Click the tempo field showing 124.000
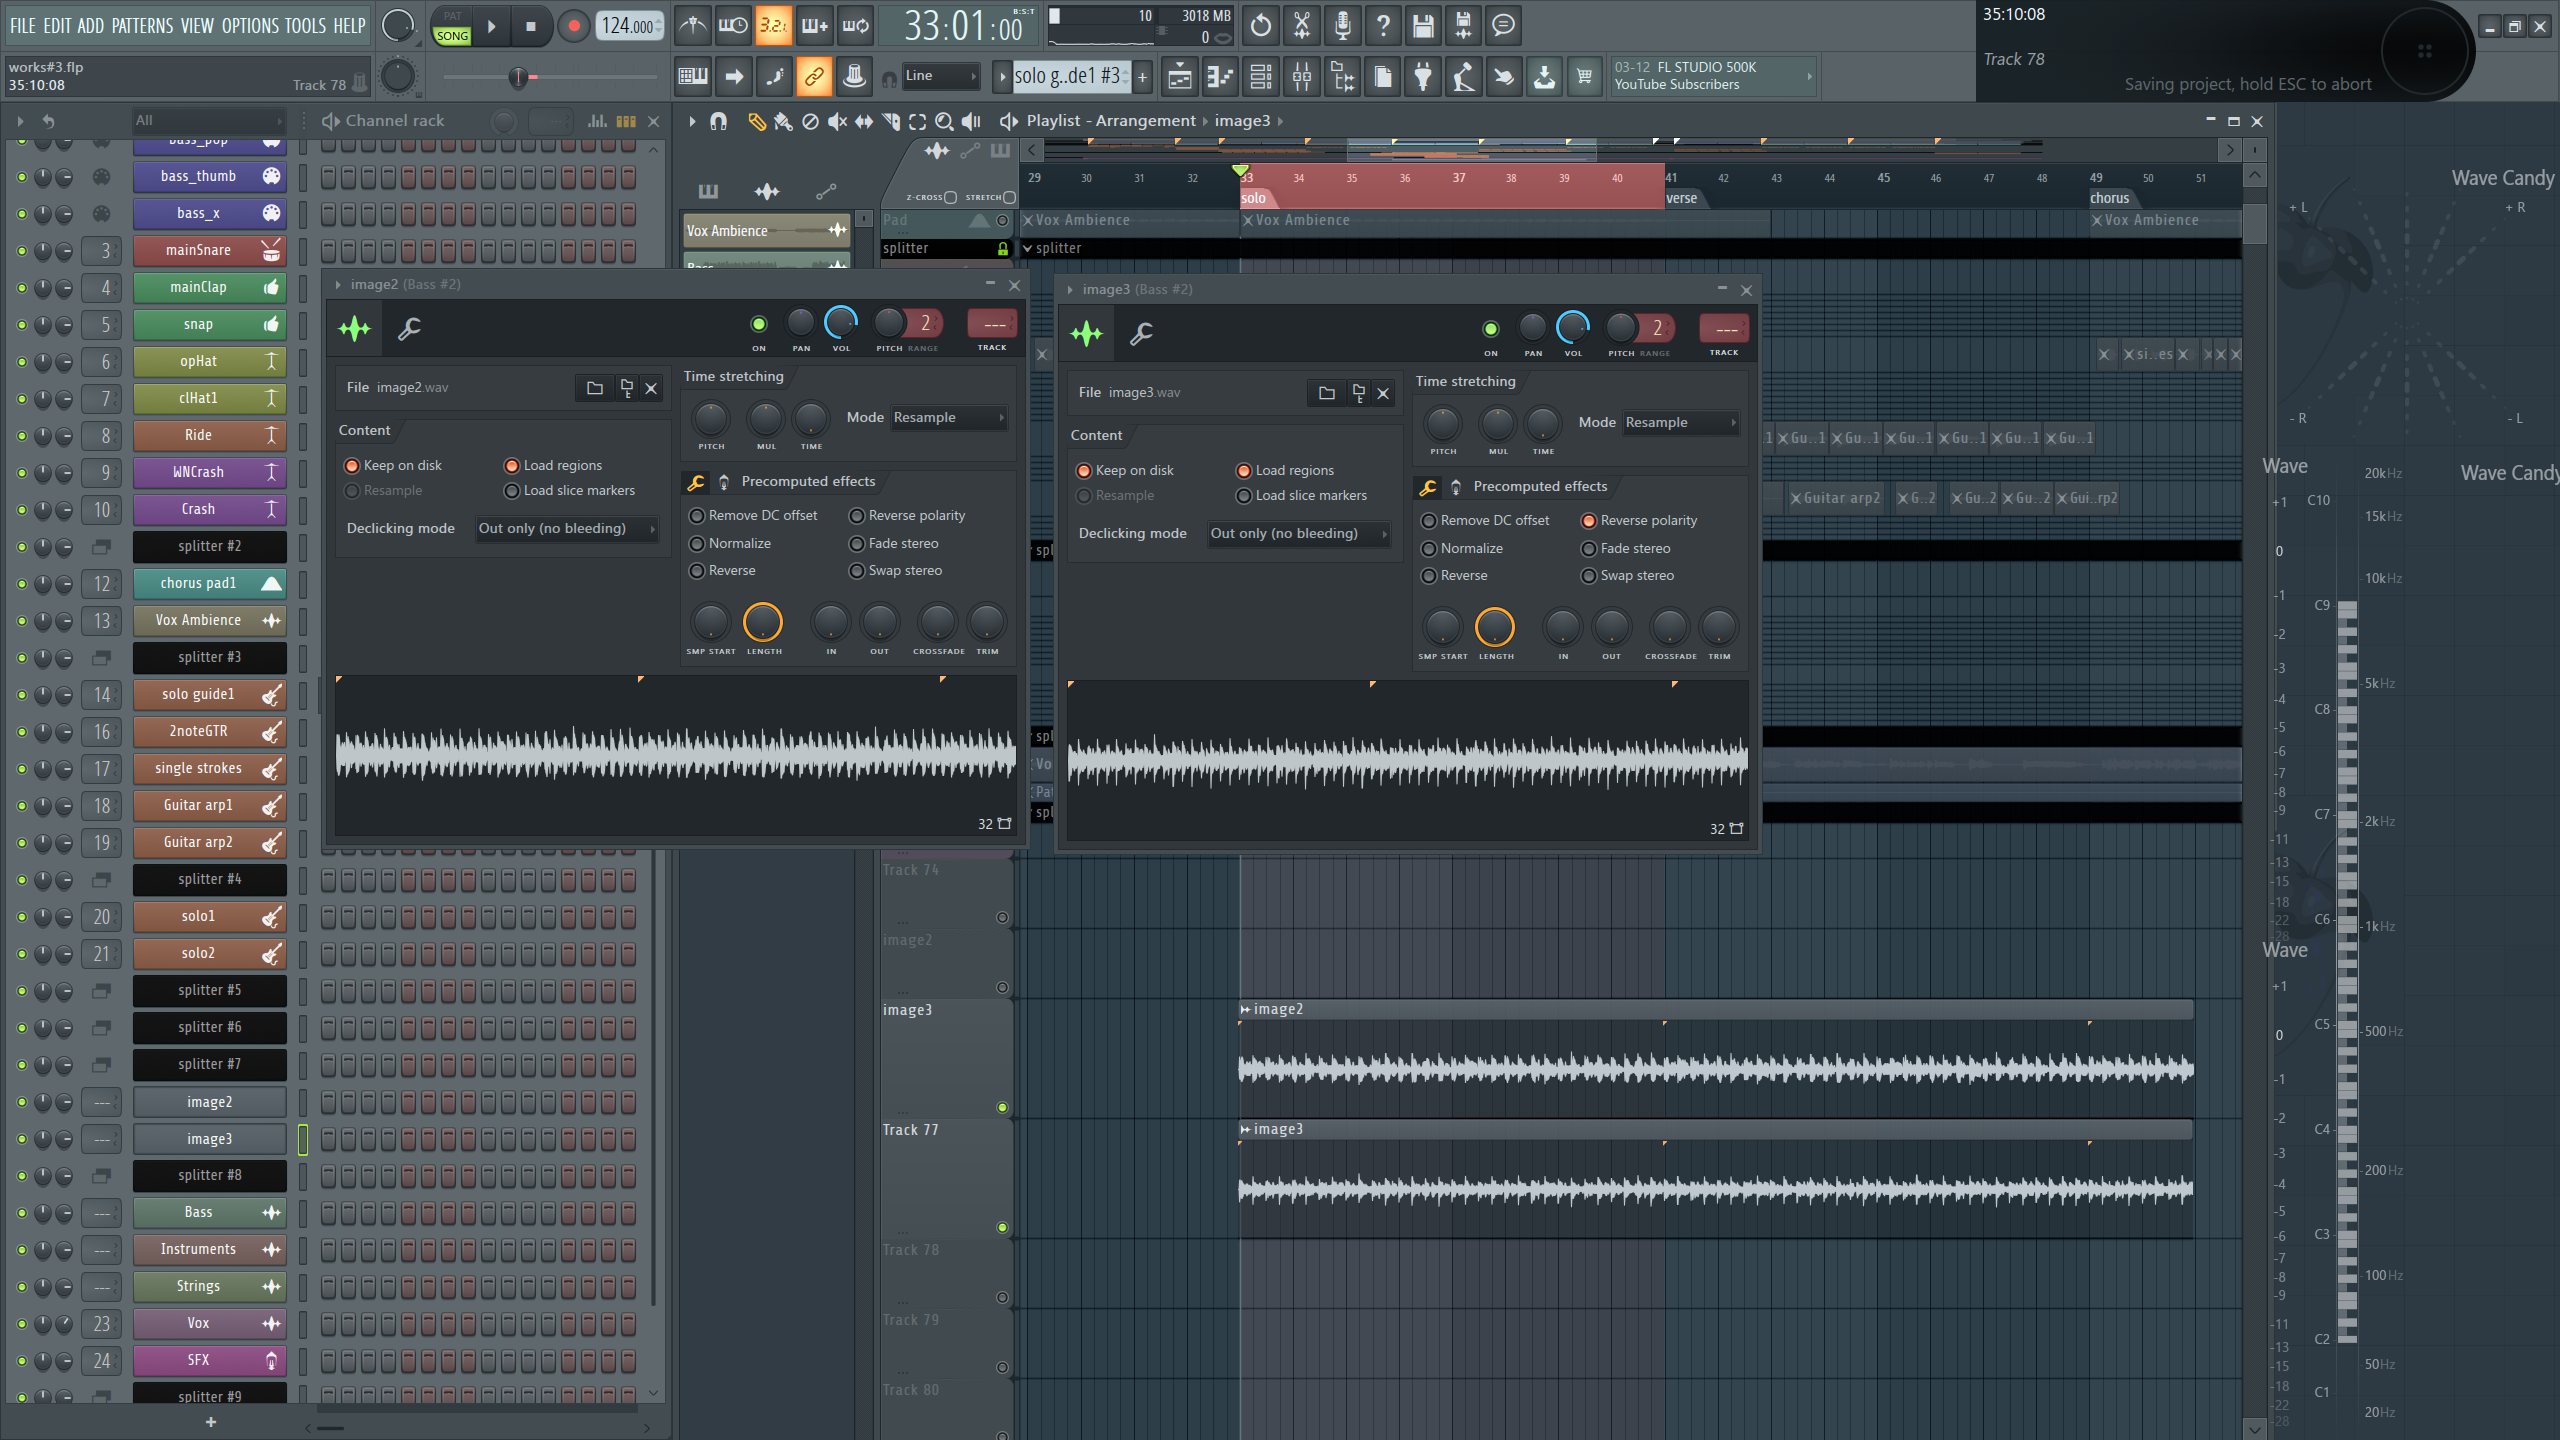The width and height of the screenshot is (2560, 1440). 628,27
